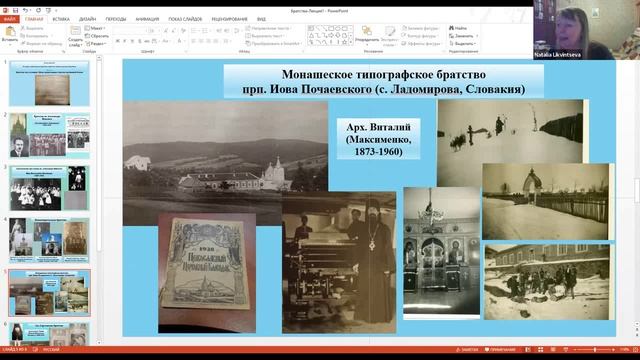Switch to the ПЕРЕХОДЫ (Transitions) tab
The width and height of the screenshot is (640, 360).
(x=116, y=19)
